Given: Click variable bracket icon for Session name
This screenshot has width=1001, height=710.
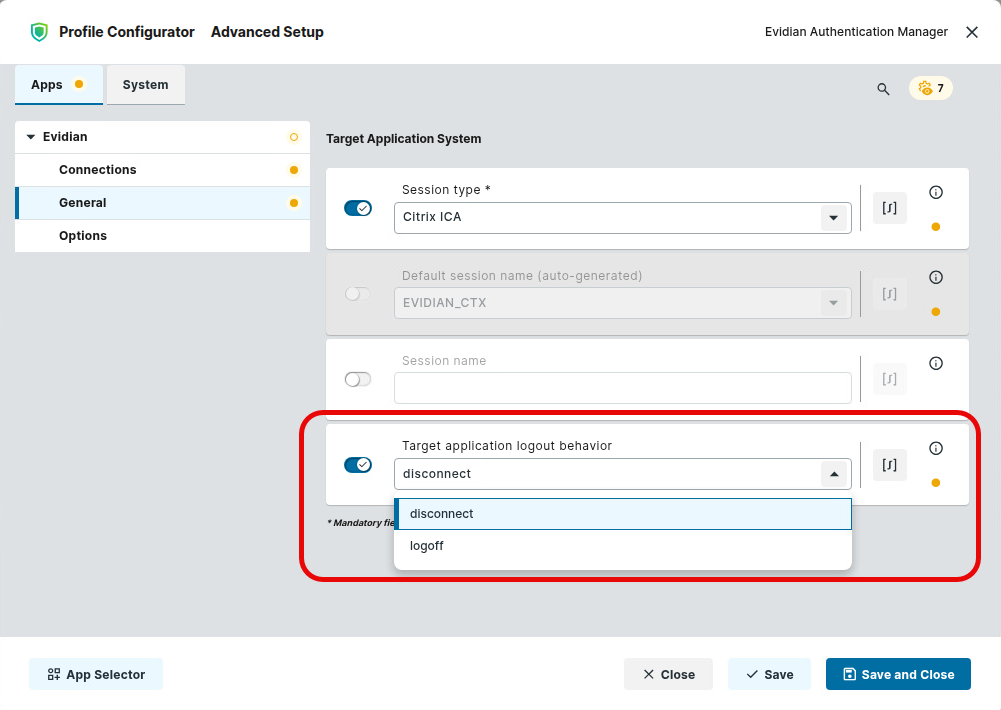Looking at the screenshot, I should click(x=889, y=379).
